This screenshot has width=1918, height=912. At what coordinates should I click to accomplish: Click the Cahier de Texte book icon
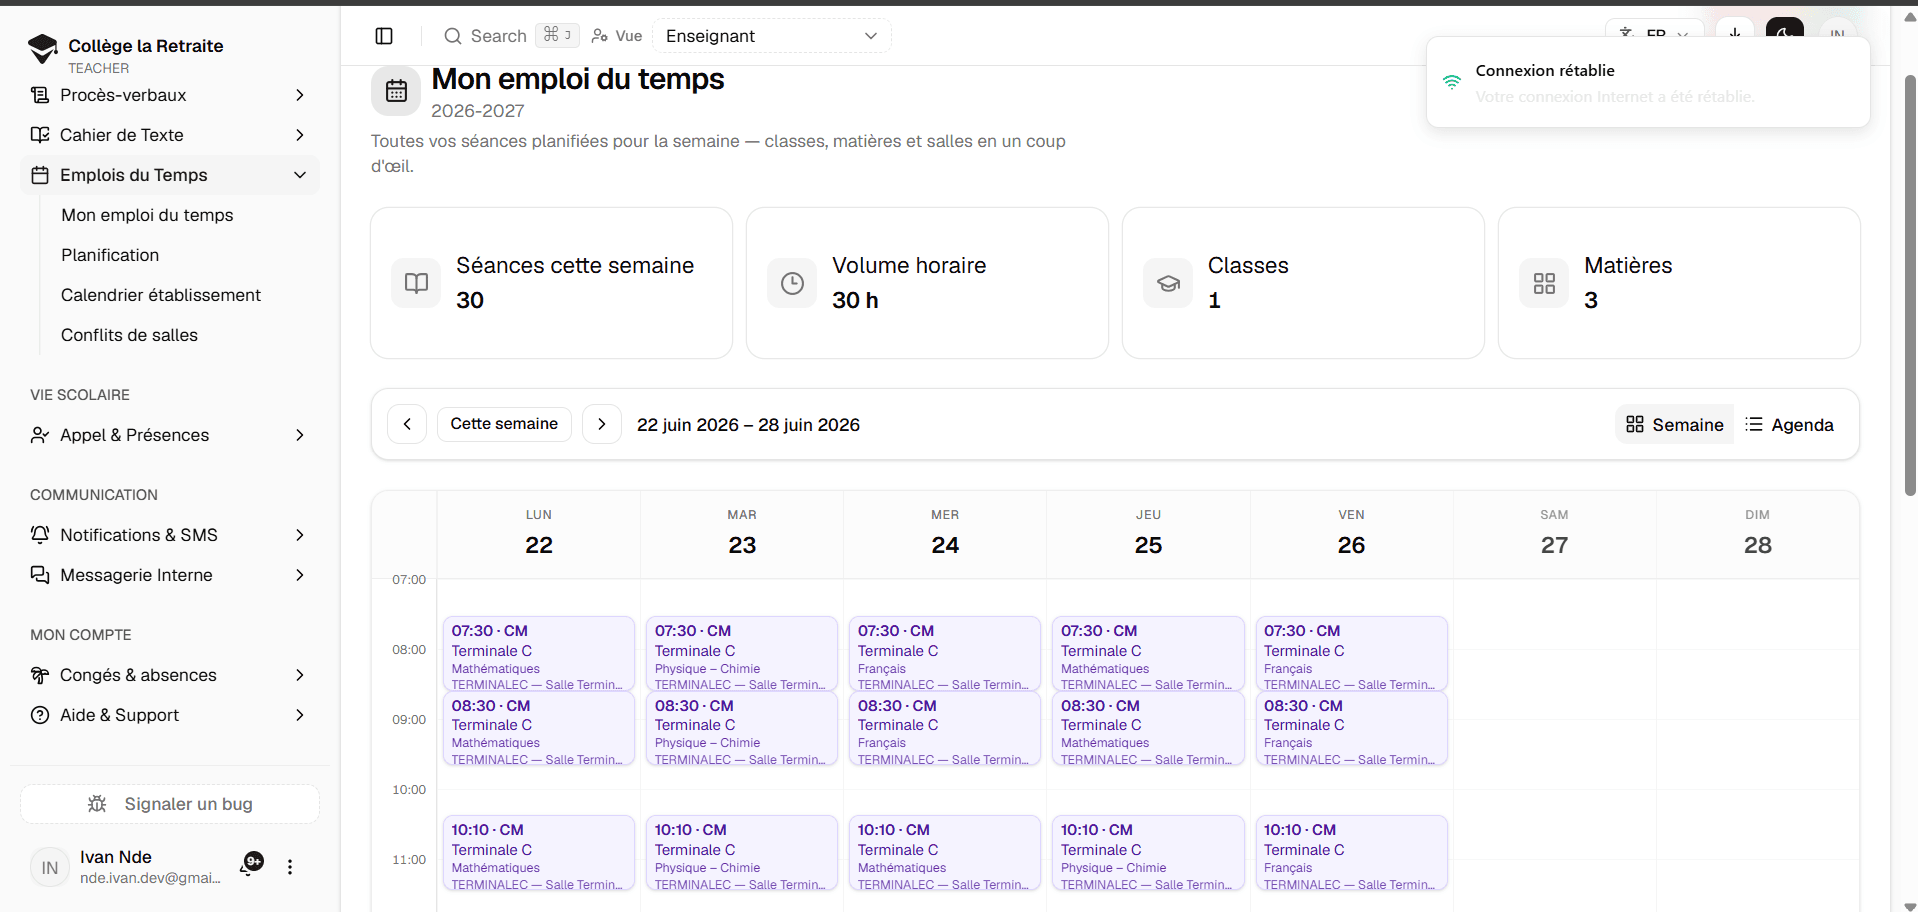40,135
